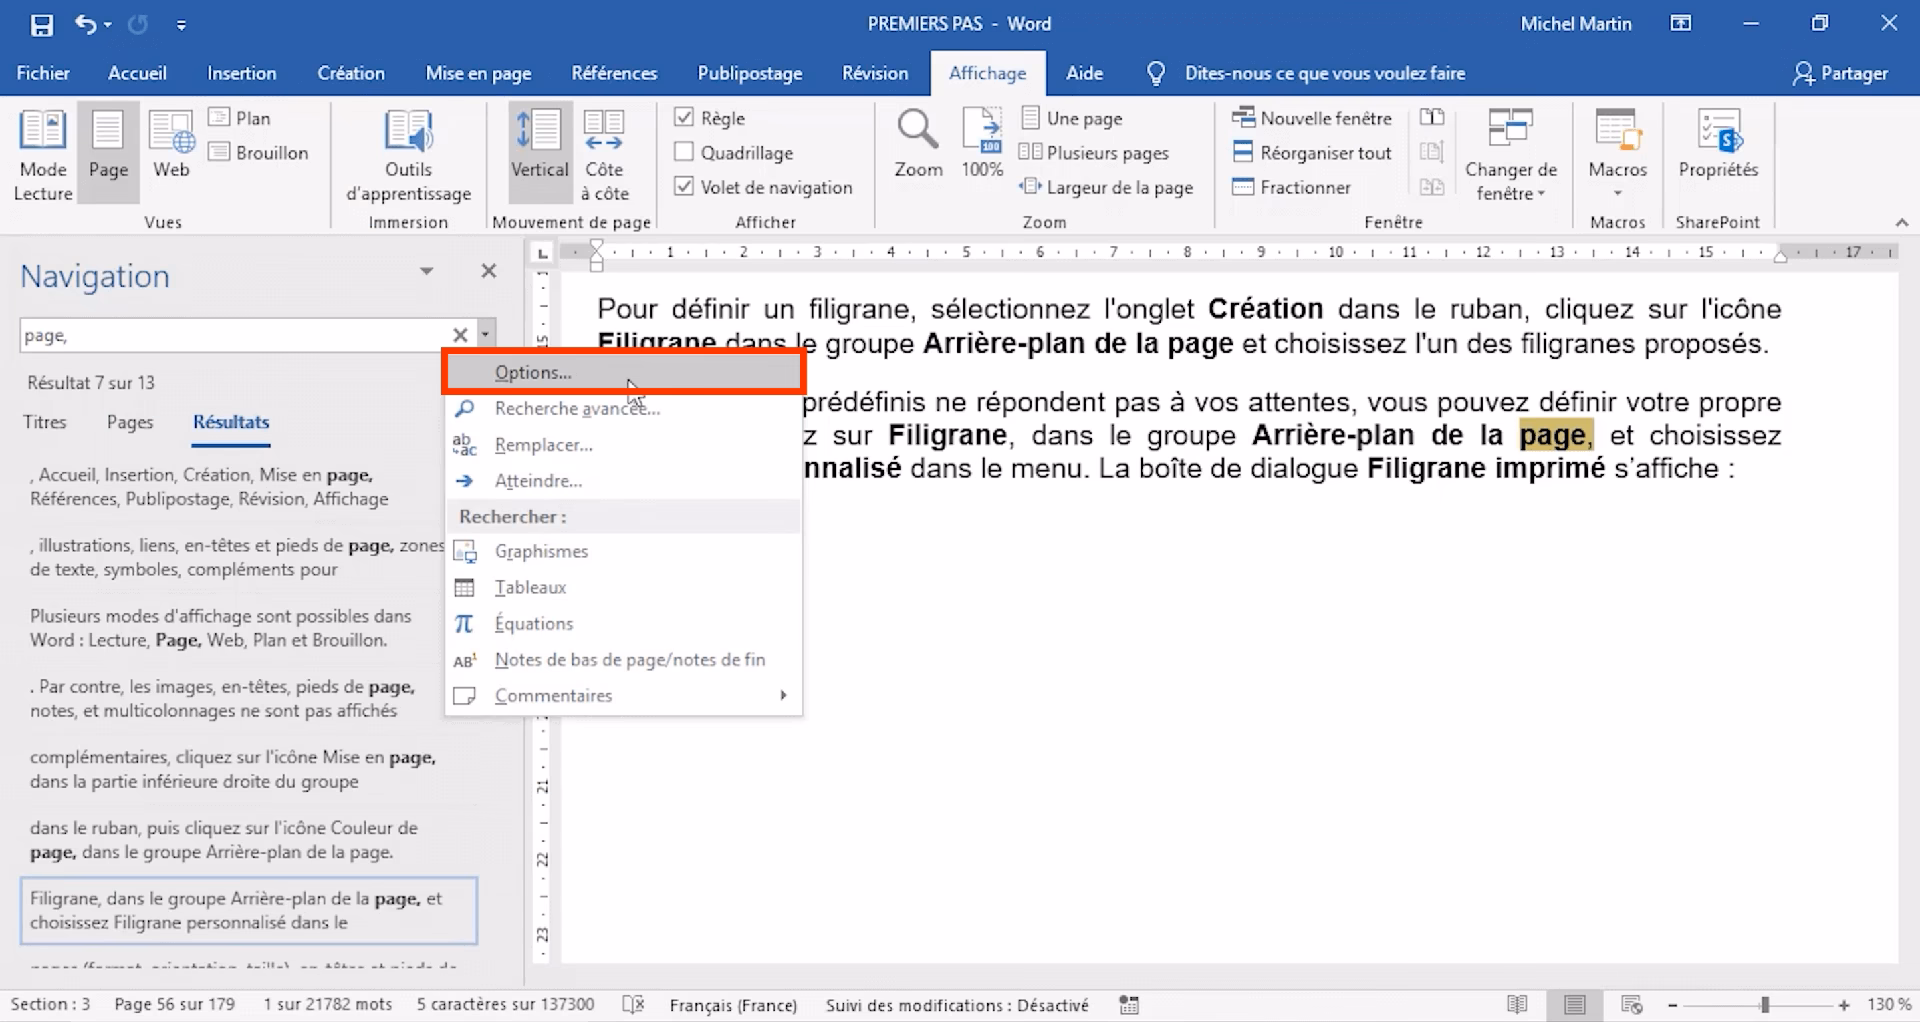Enable the Quadrillage checkbox

pyautogui.click(x=684, y=152)
